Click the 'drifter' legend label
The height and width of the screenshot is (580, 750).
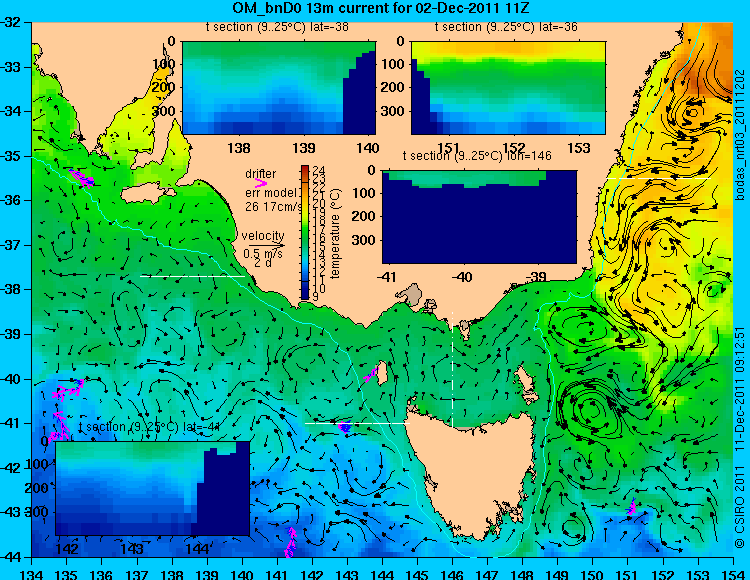pos(261,174)
